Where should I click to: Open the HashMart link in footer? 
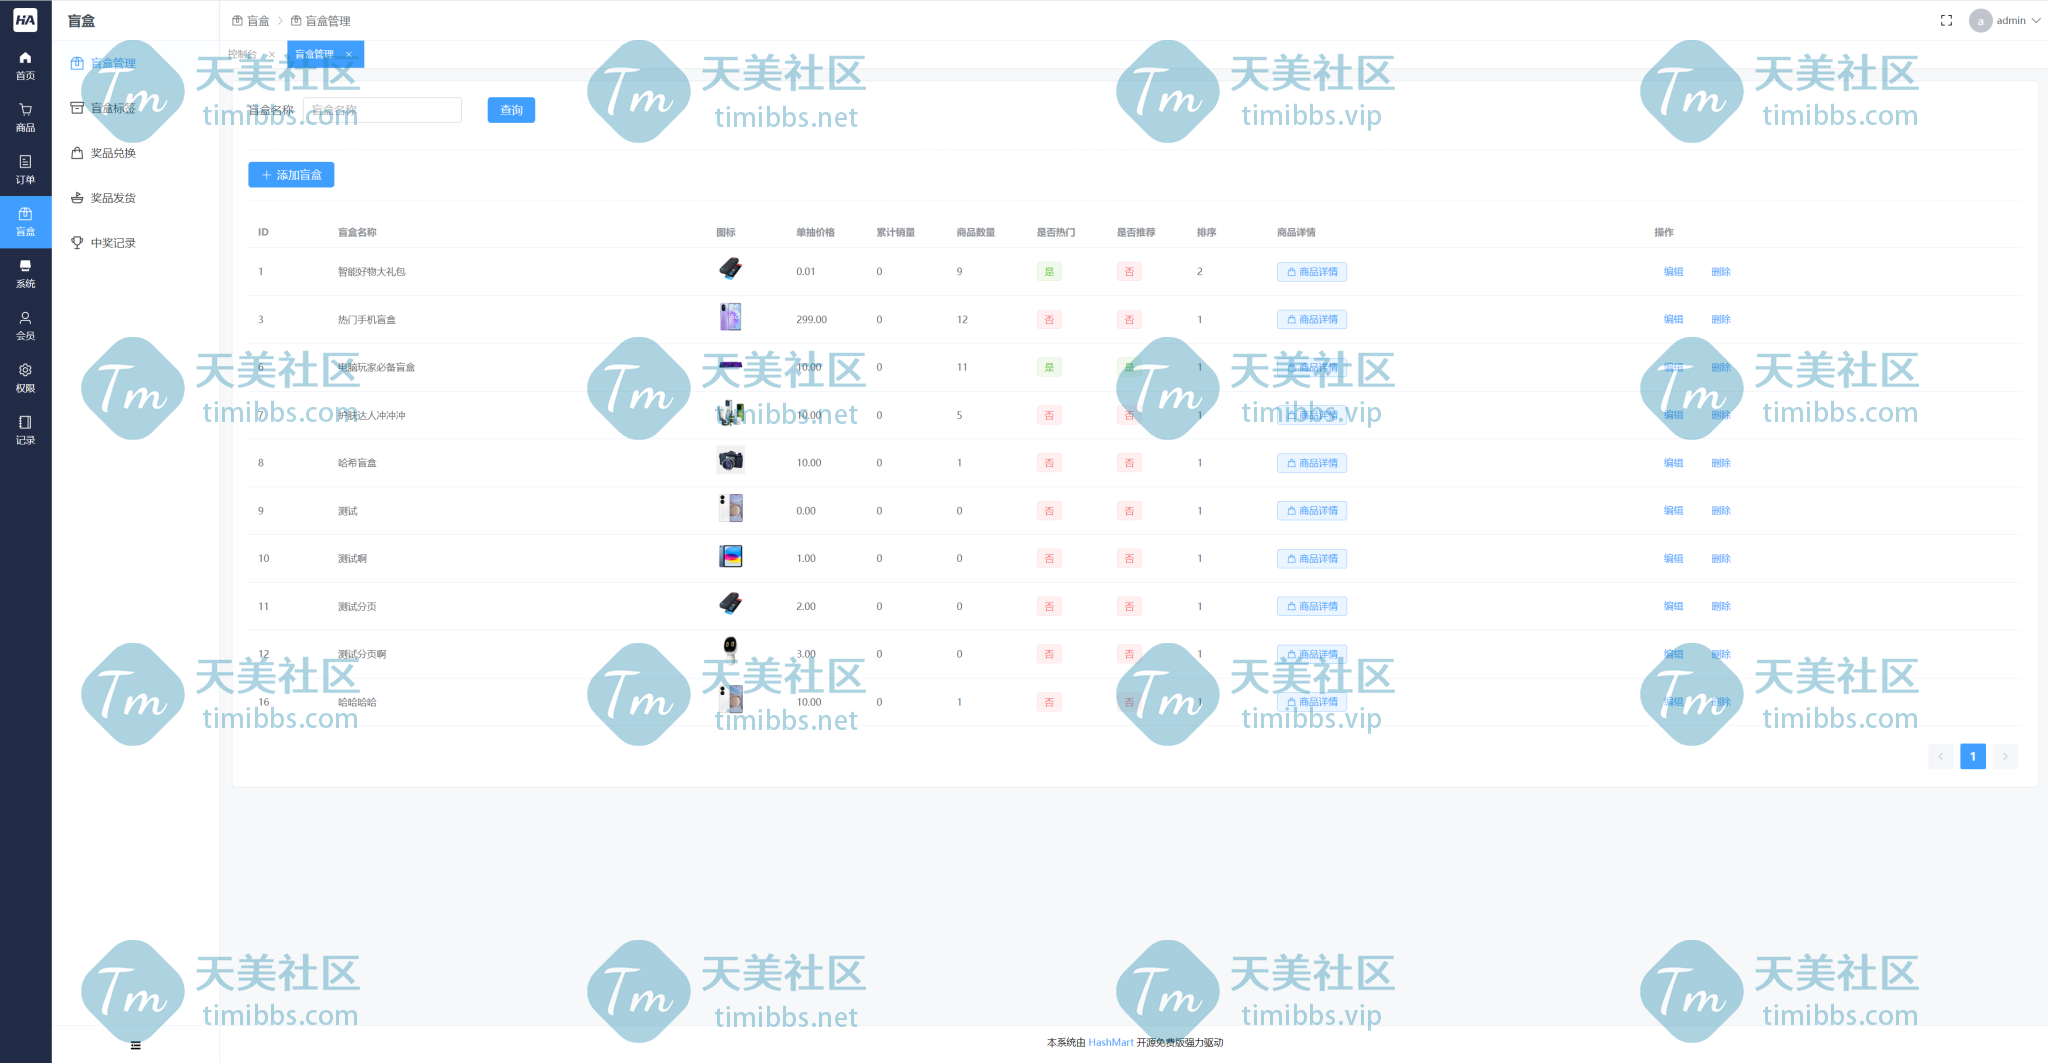(x=1111, y=1043)
